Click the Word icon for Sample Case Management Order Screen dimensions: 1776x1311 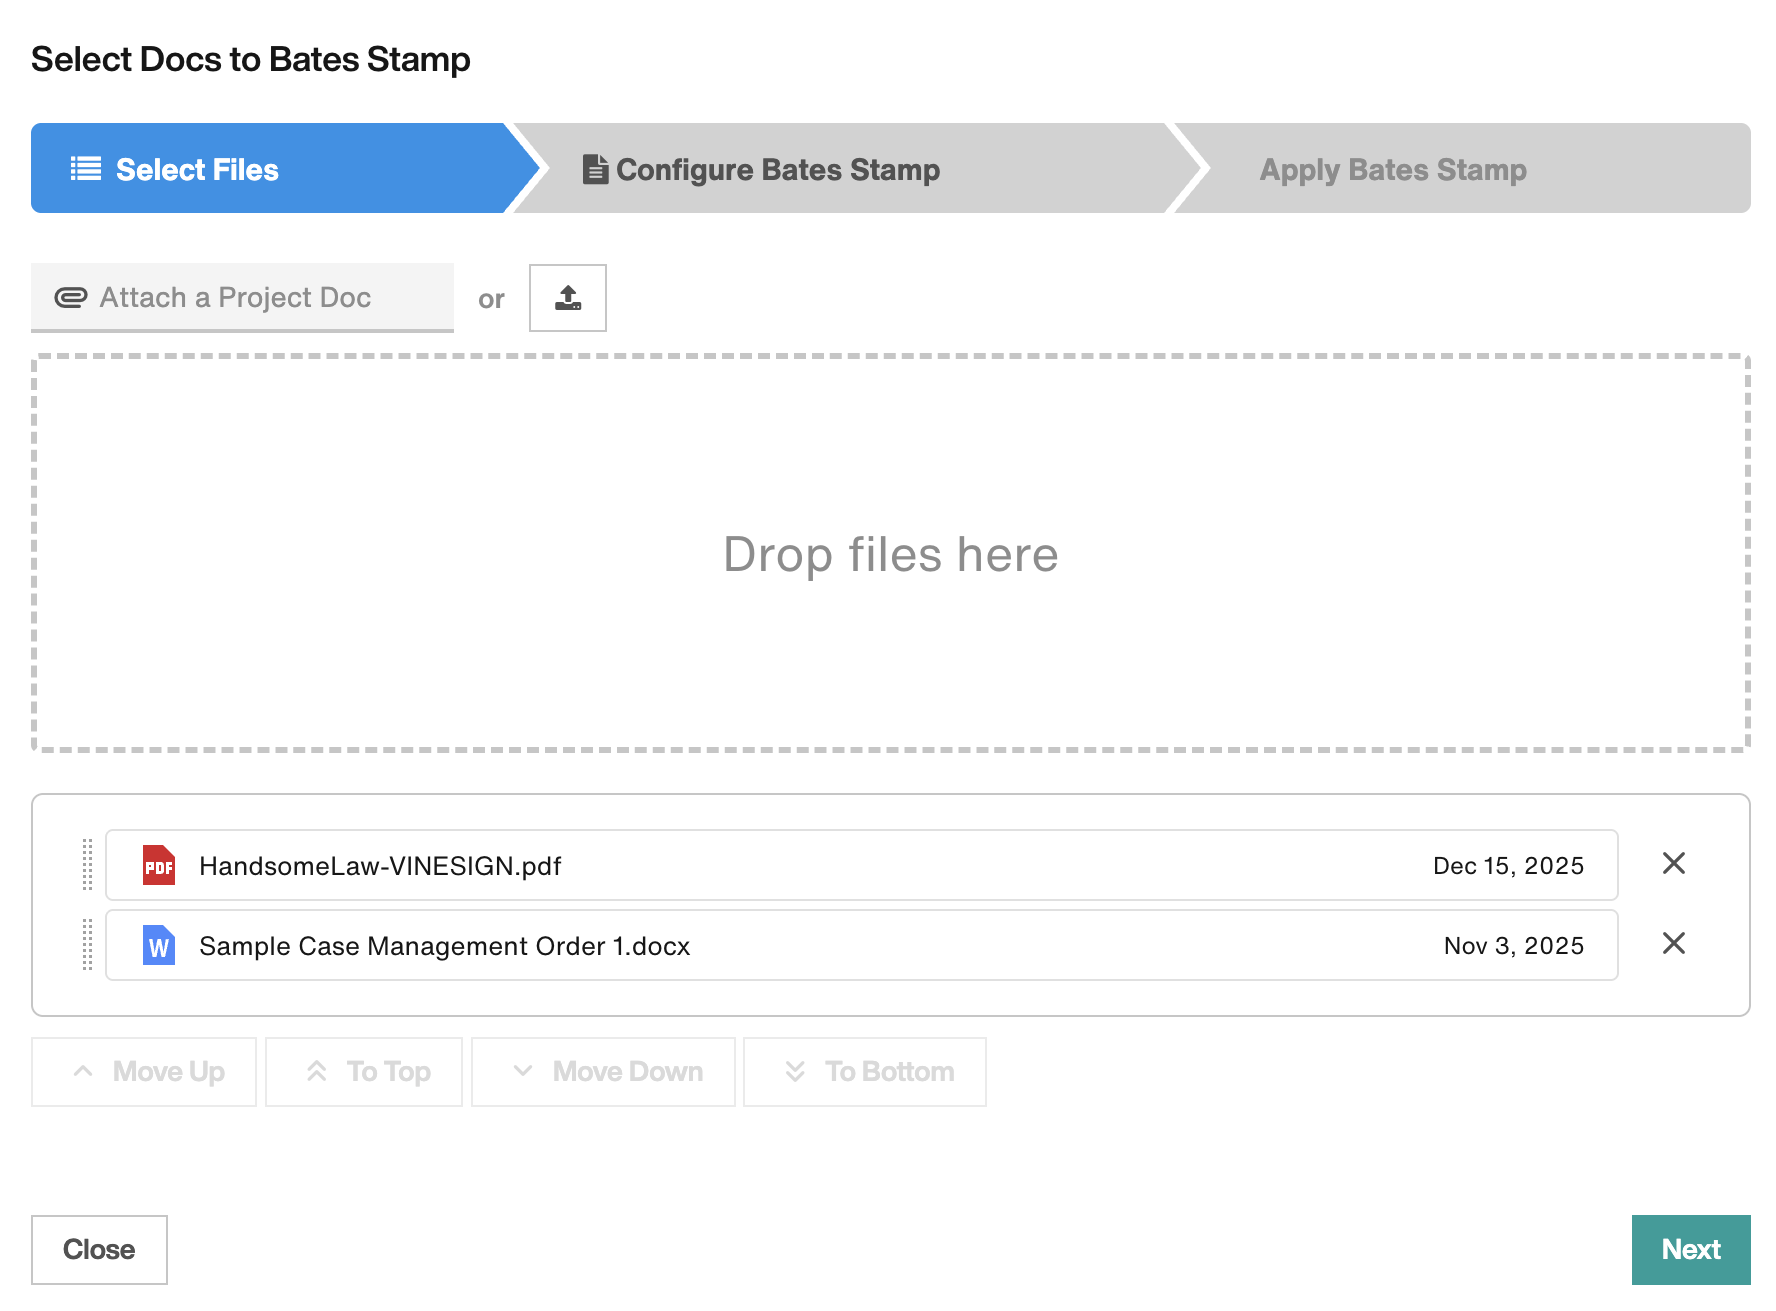click(x=159, y=946)
